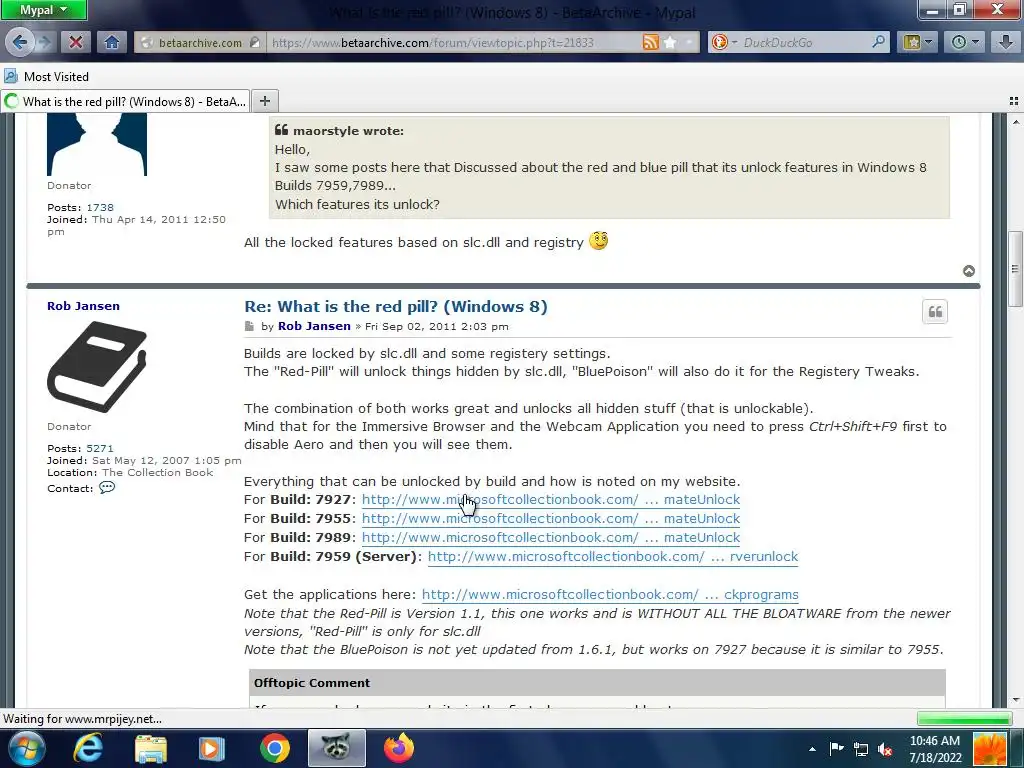This screenshot has width=1024, height=768.
Task: Click the smiley emoticon in the reply
Action: click(x=598, y=241)
